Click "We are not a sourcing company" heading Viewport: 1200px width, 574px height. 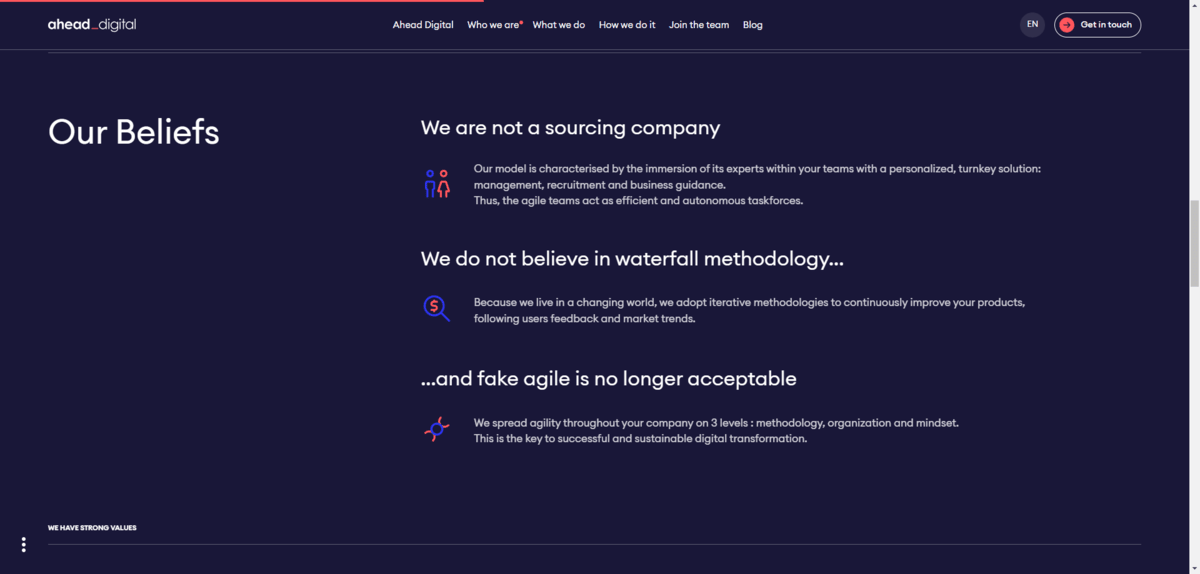pyautogui.click(x=570, y=128)
